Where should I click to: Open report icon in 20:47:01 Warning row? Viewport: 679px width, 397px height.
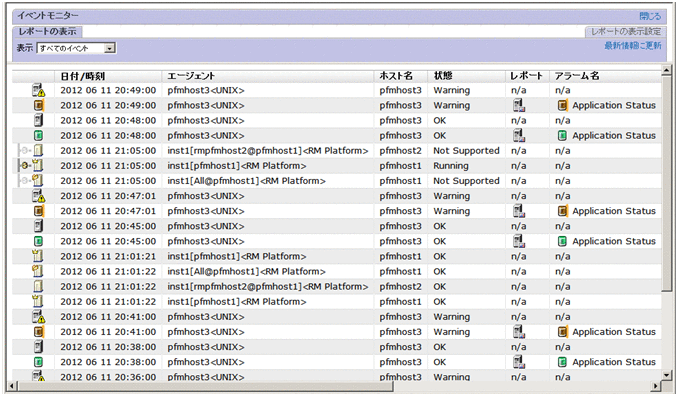pyautogui.click(x=519, y=211)
